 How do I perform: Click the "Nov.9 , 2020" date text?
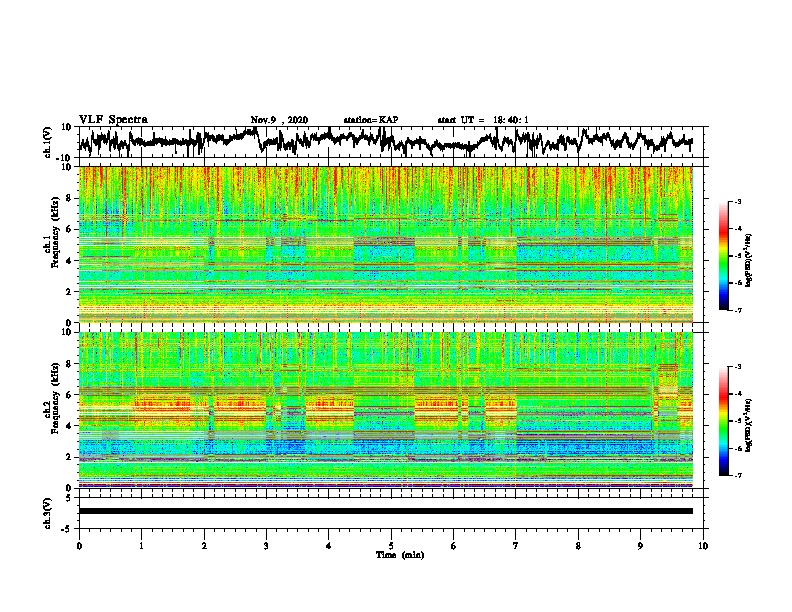coord(279,120)
